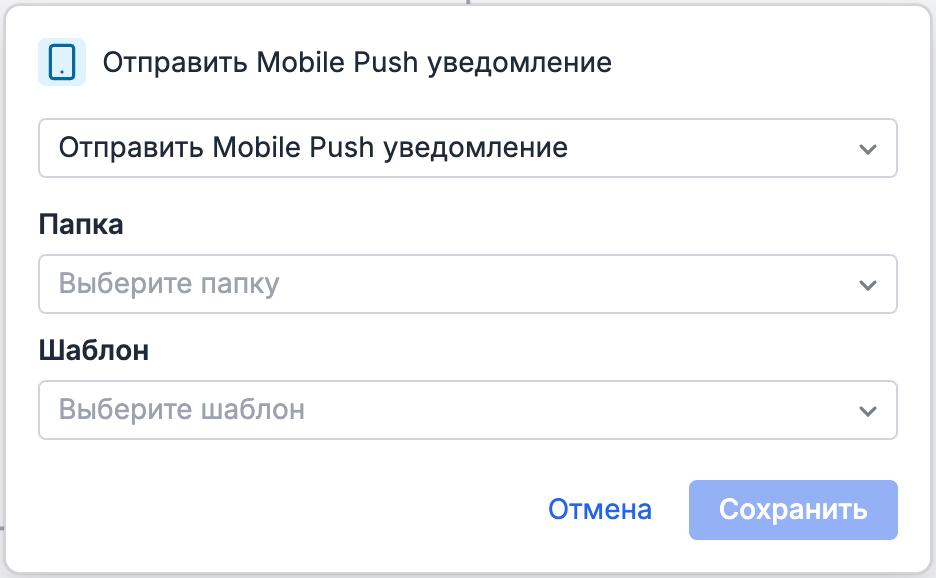Click the dropdown arrow of the Шаблон field
The height and width of the screenshot is (578, 936).
(x=869, y=410)
